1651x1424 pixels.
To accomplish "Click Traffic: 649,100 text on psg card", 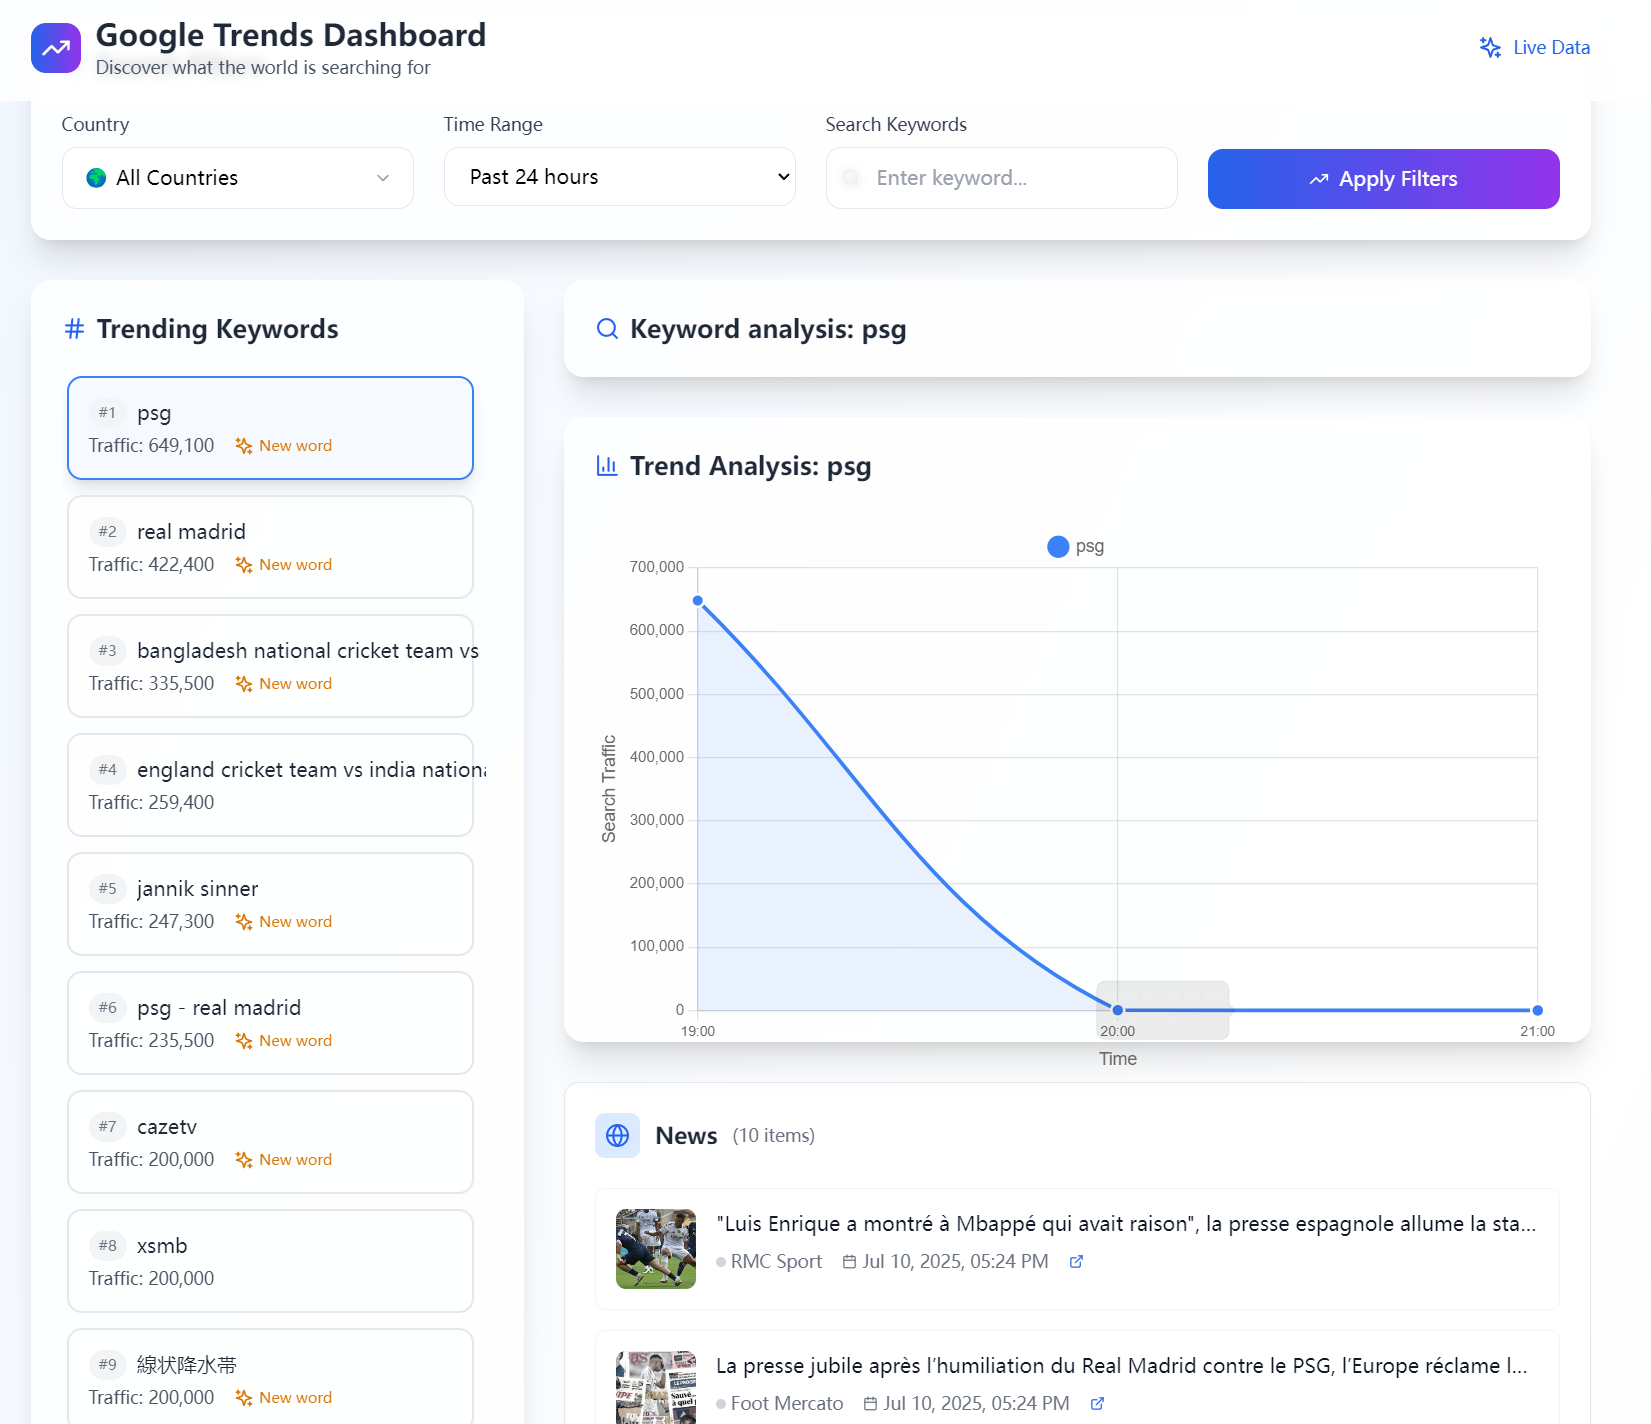I will [151, 446].
